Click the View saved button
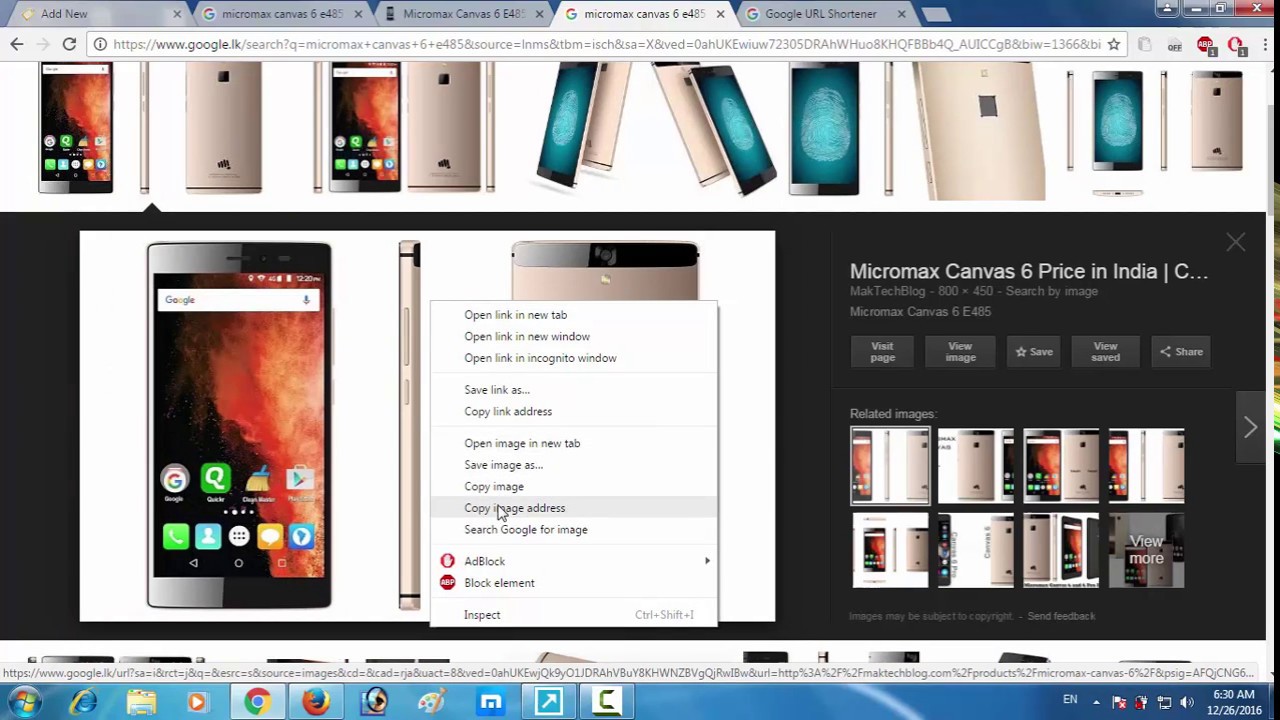This screenshot has width=1280, height=720. point(1105,352)
